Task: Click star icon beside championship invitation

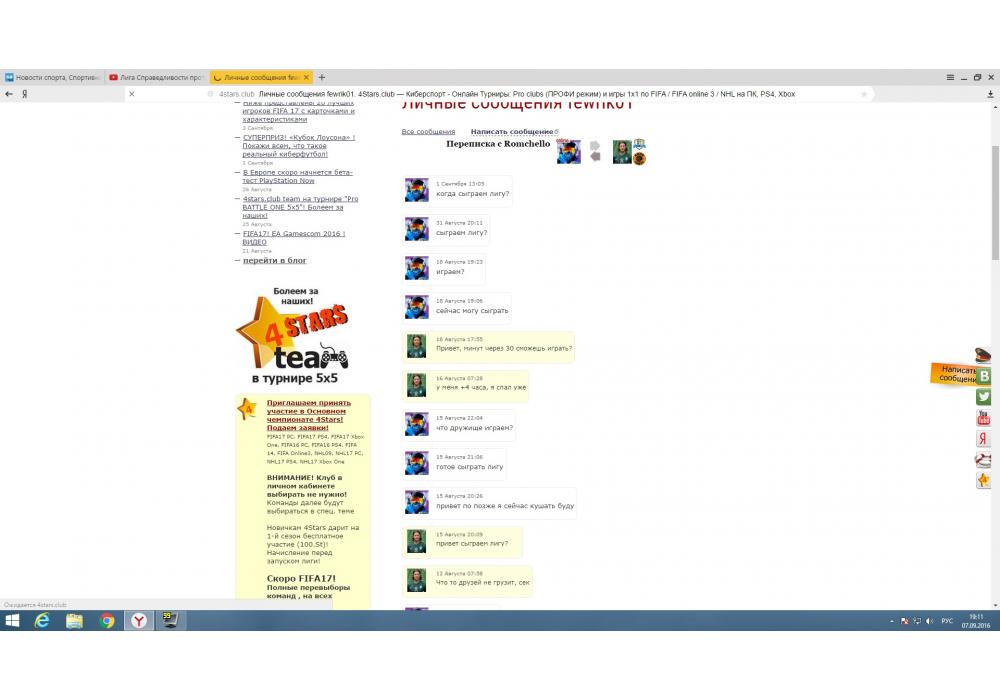Action: [x=248, y=409]
